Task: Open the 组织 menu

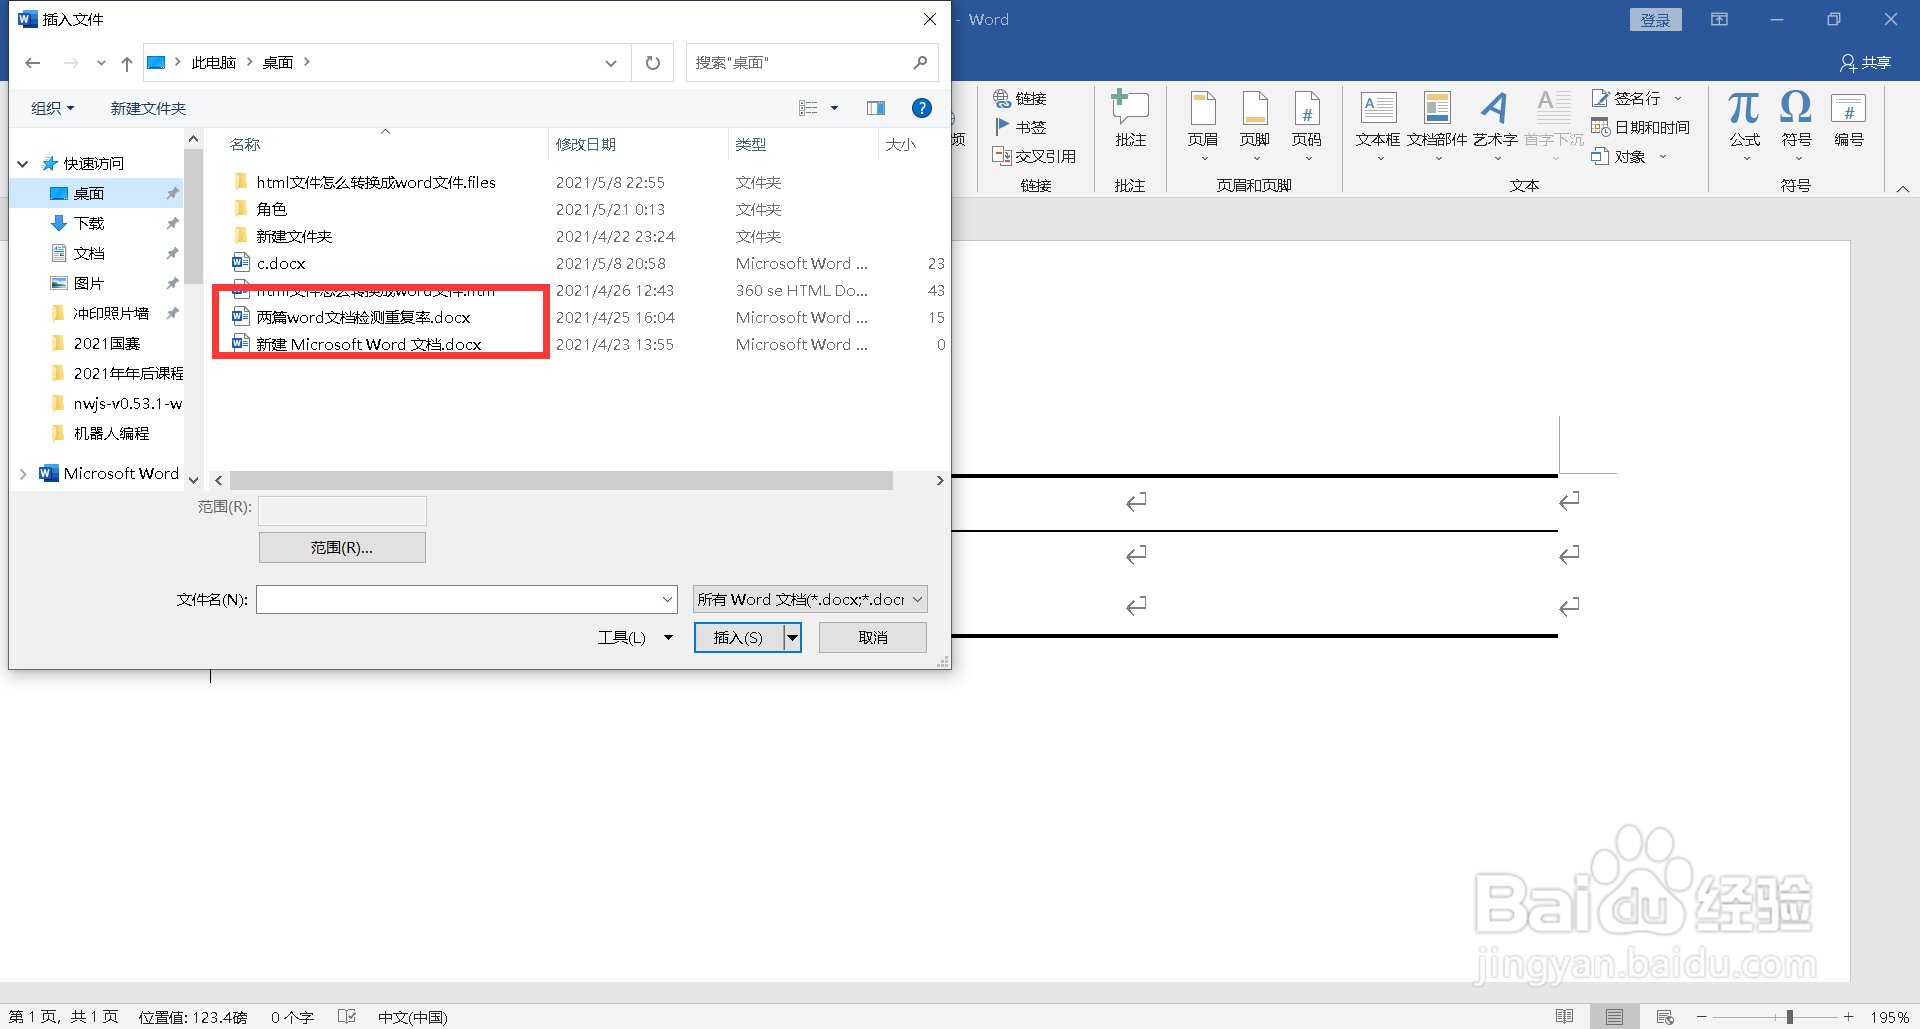Action: (52, 108)
